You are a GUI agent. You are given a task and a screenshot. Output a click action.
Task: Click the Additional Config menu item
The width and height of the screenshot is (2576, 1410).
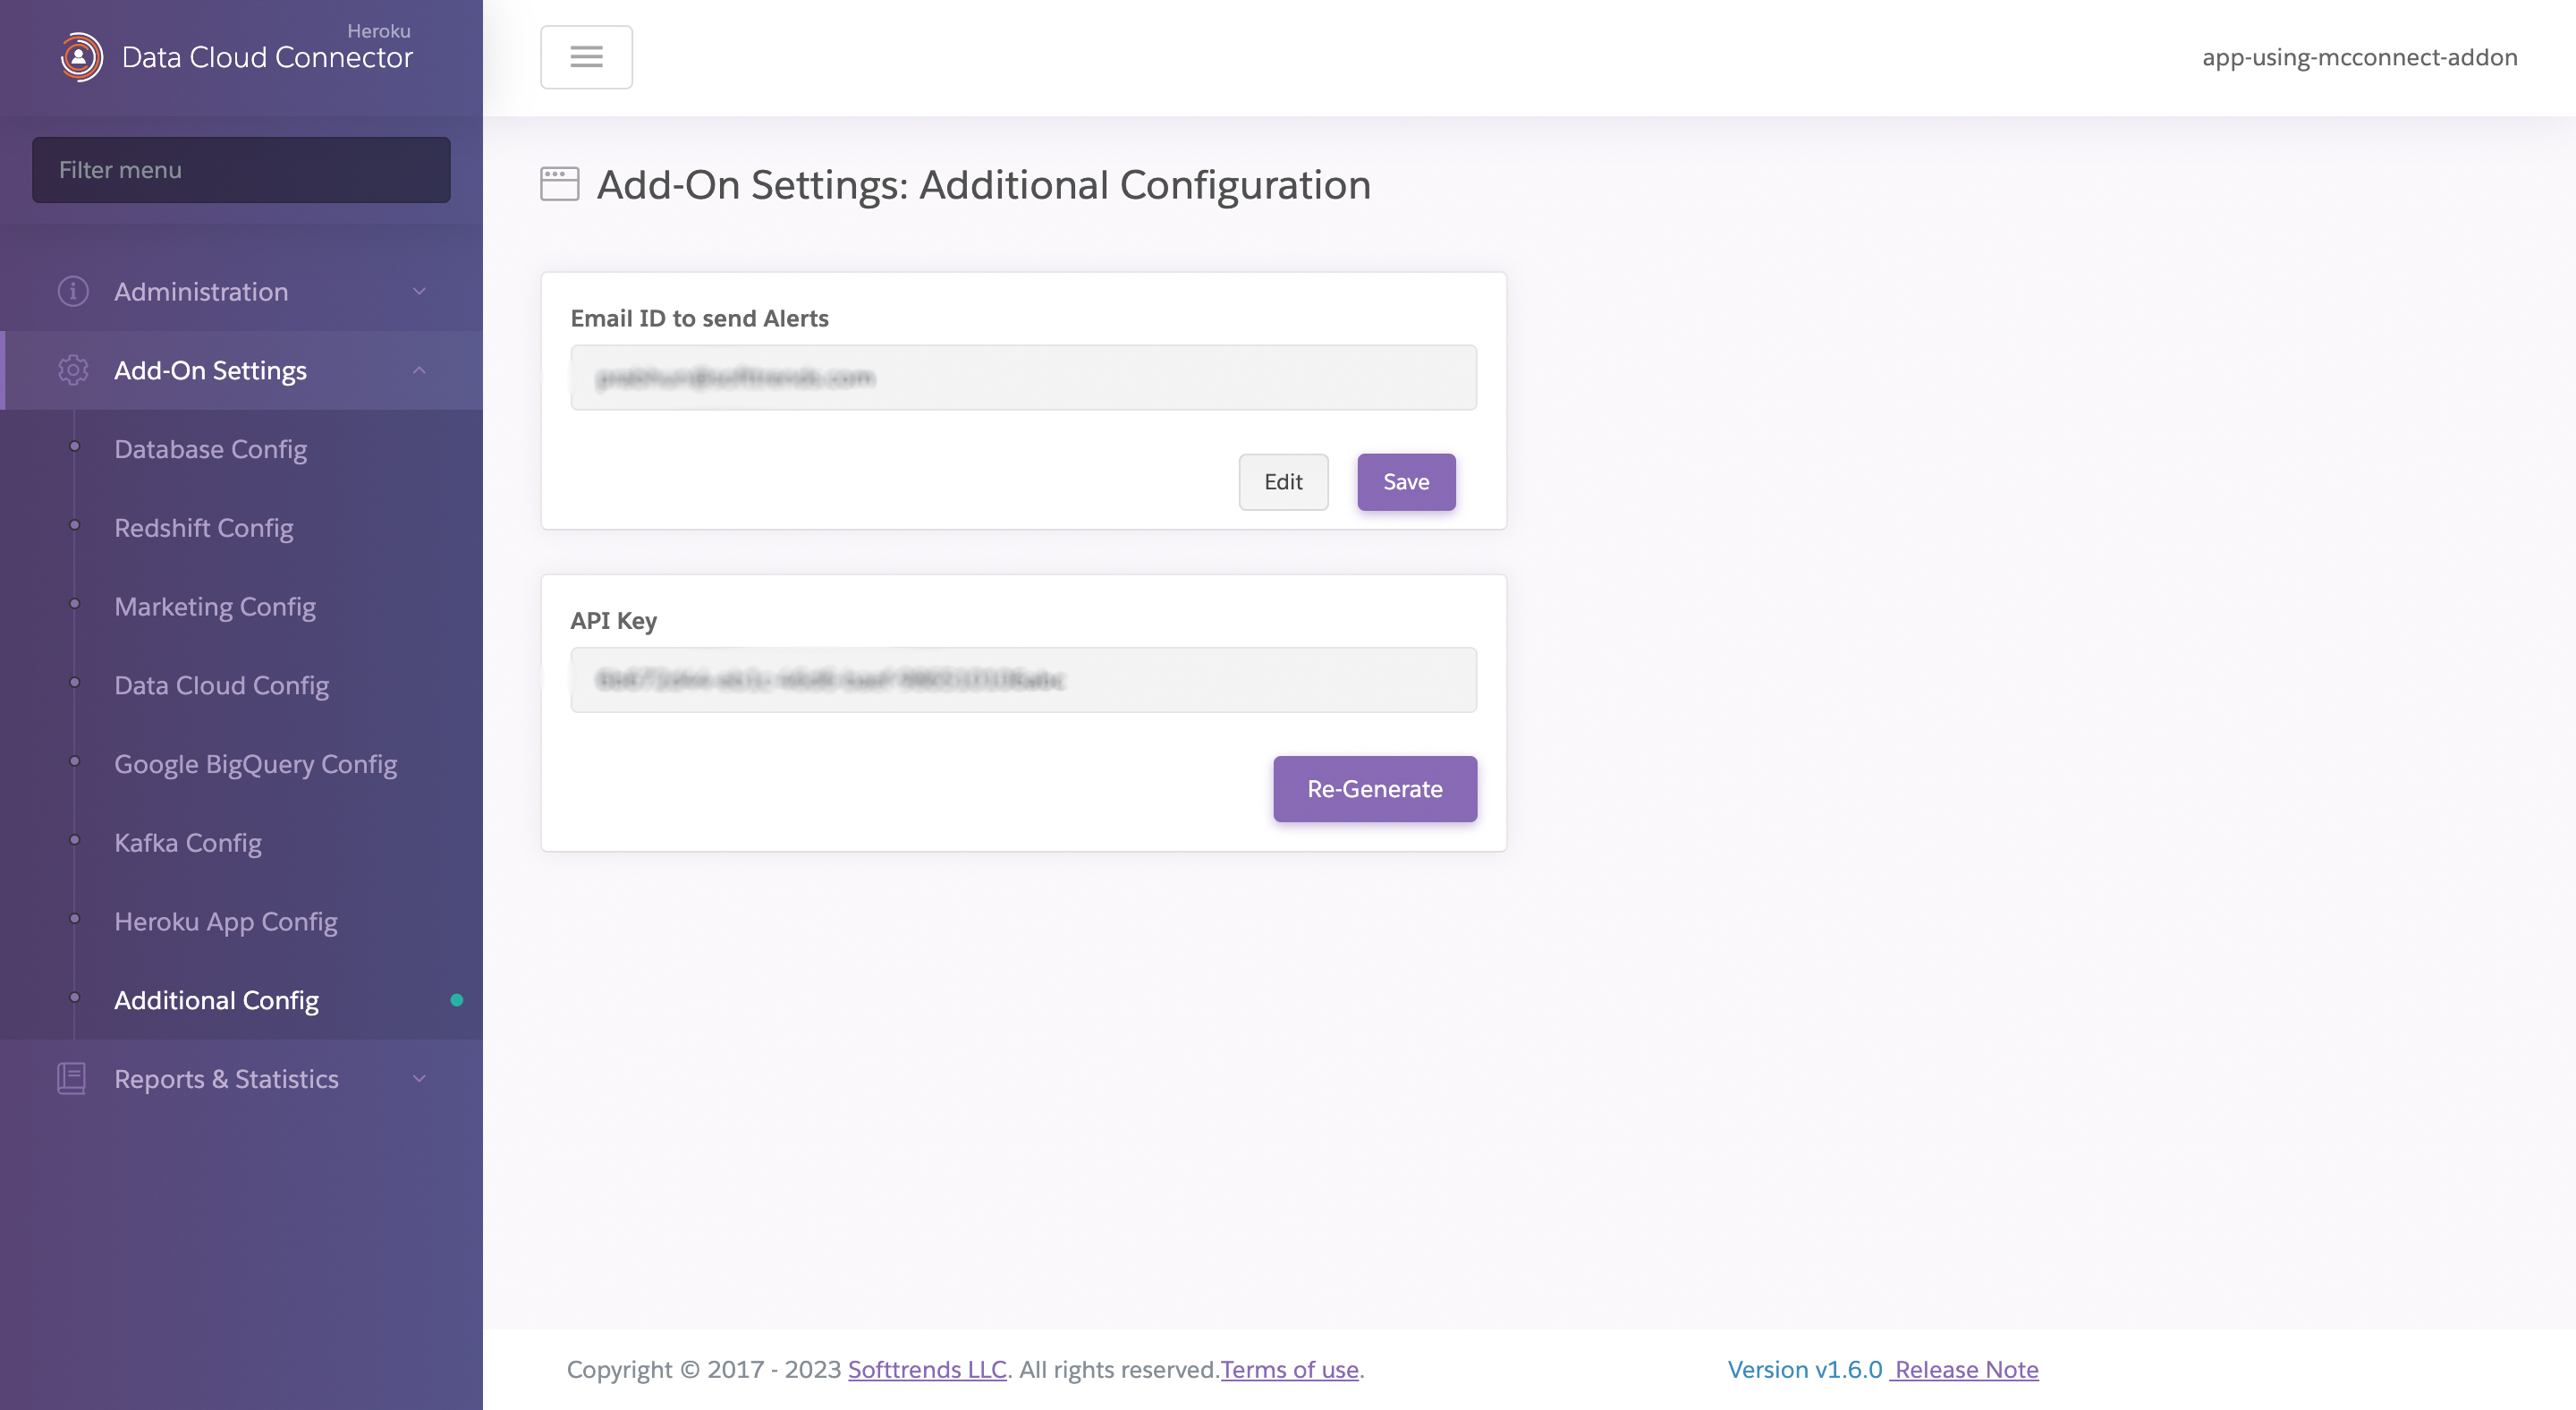tap(216, 1000)
